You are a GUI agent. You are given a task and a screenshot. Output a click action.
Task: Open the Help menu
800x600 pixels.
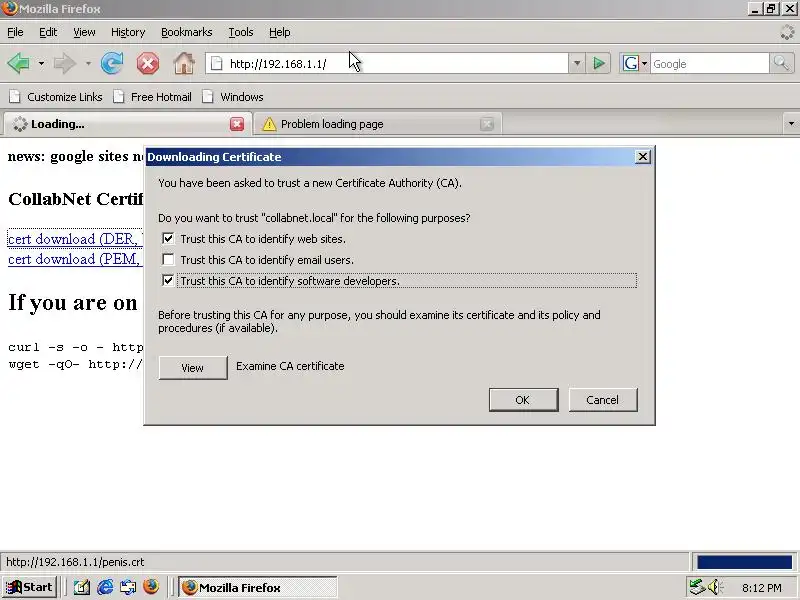(280, 32)
